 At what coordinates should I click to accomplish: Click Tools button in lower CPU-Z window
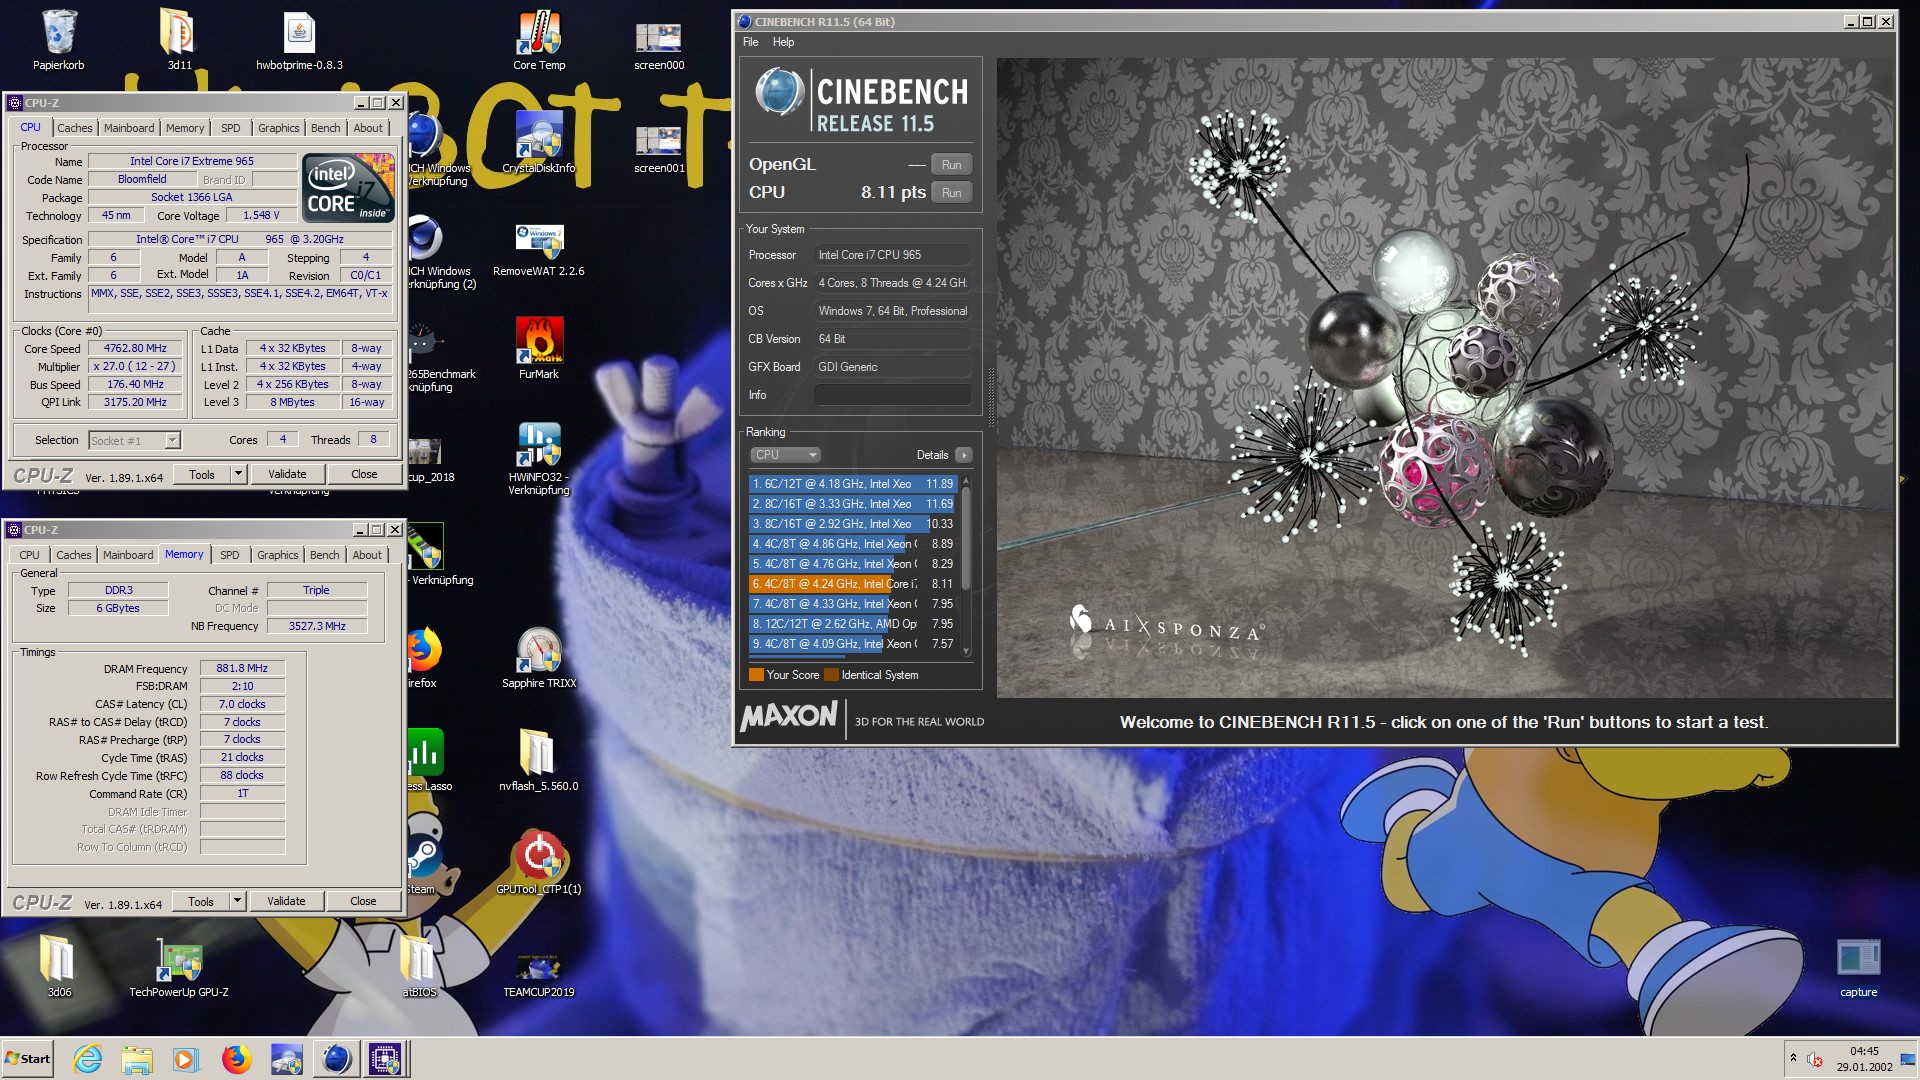201,901
